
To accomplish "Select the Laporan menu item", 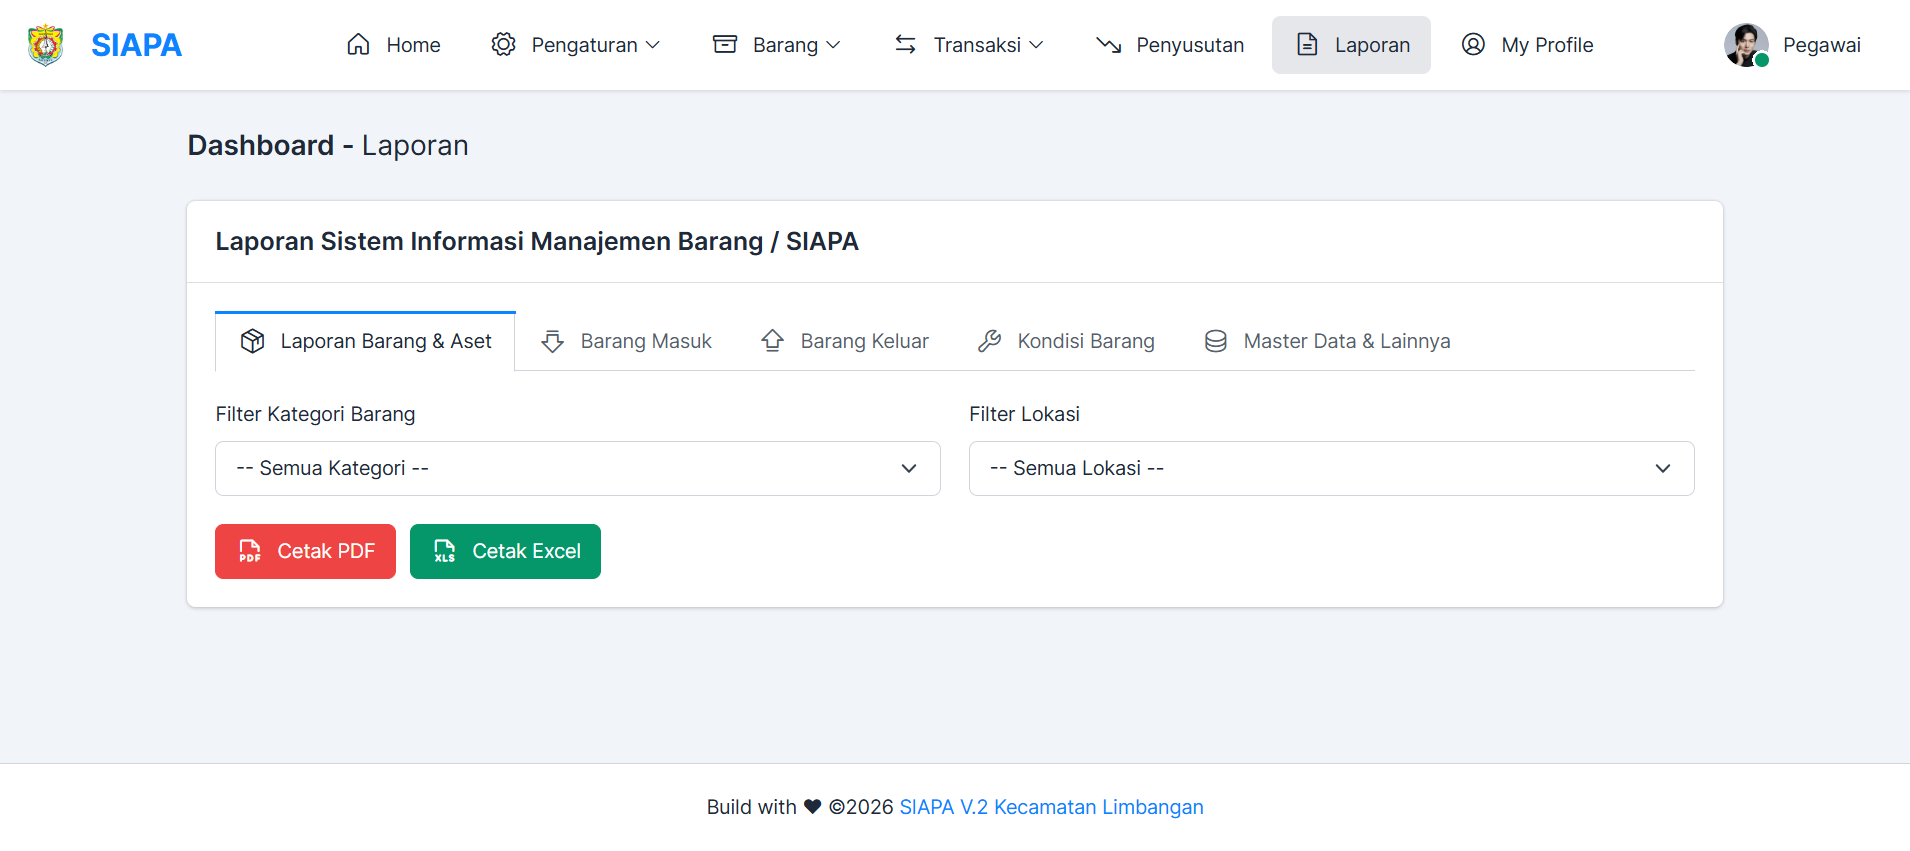I will 1351,45.
